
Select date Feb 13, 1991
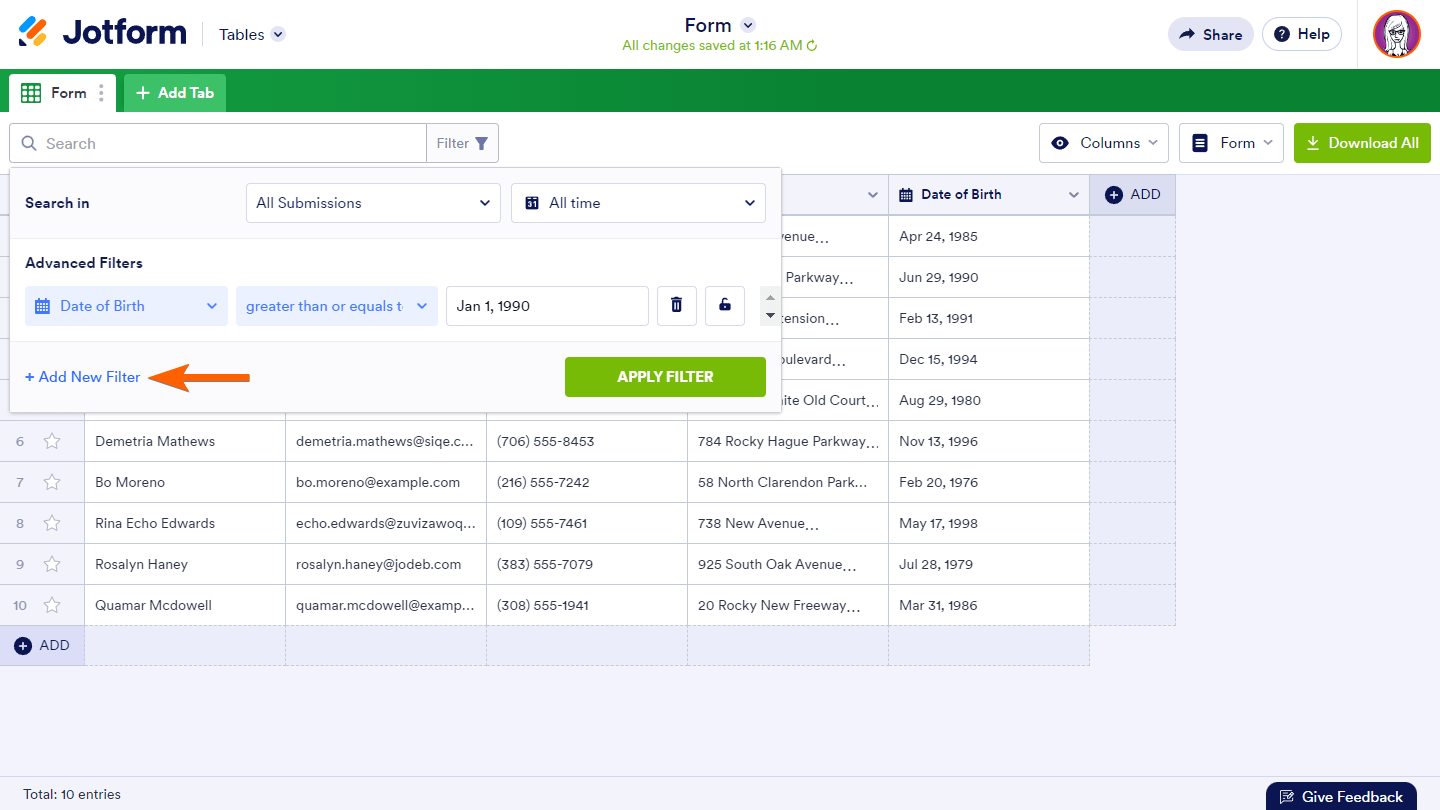[989, 318]
